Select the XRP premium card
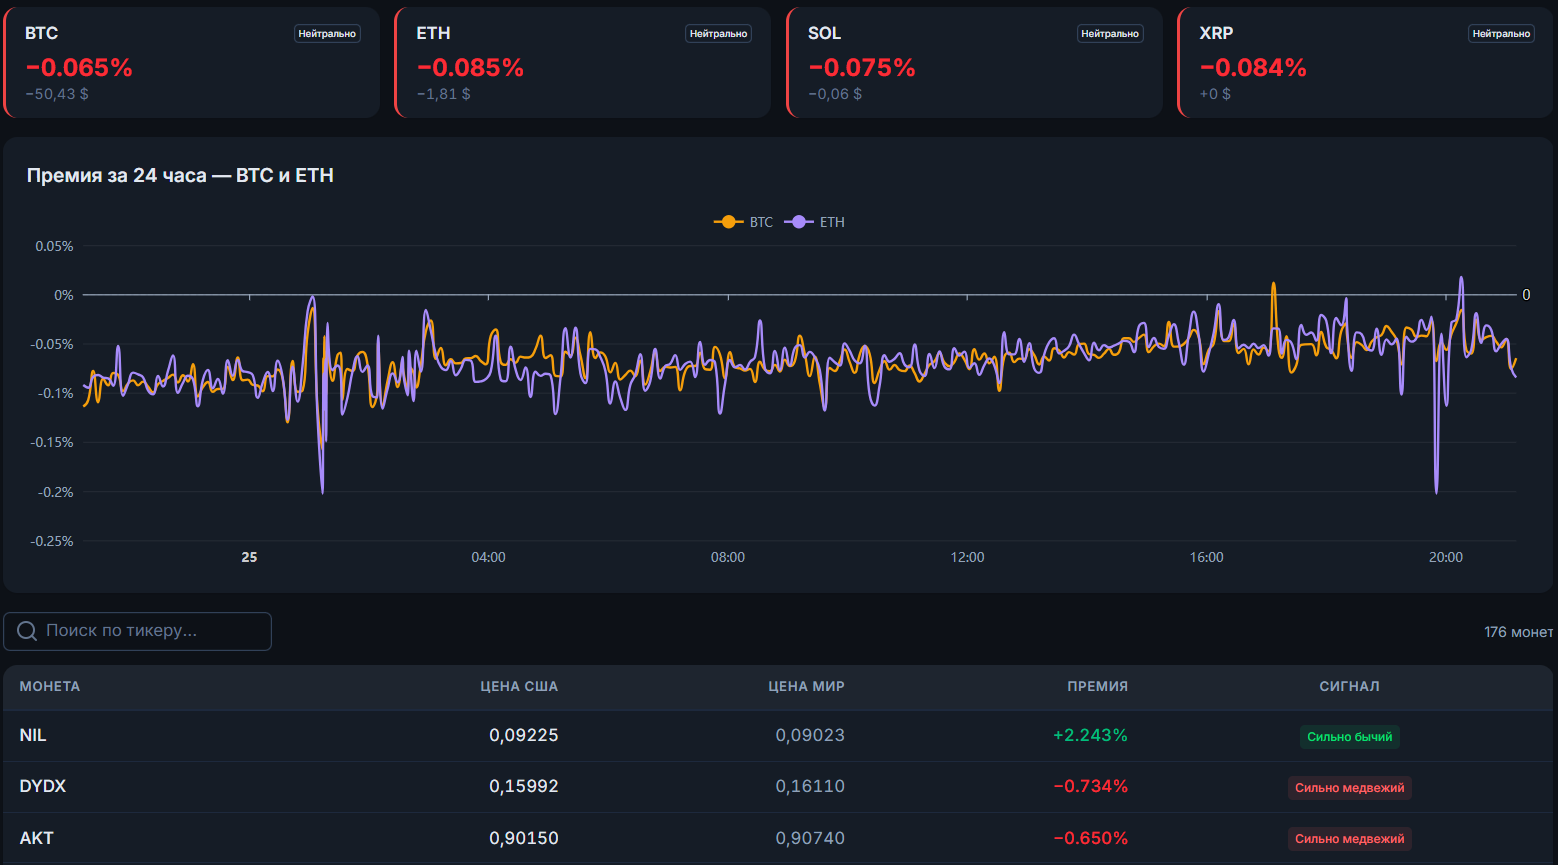 tap(1365, 62)
